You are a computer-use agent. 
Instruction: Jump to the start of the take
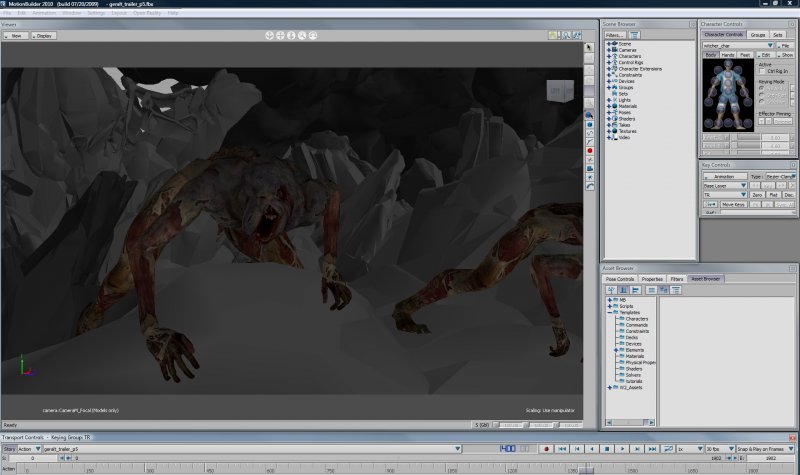pos(562,449)
